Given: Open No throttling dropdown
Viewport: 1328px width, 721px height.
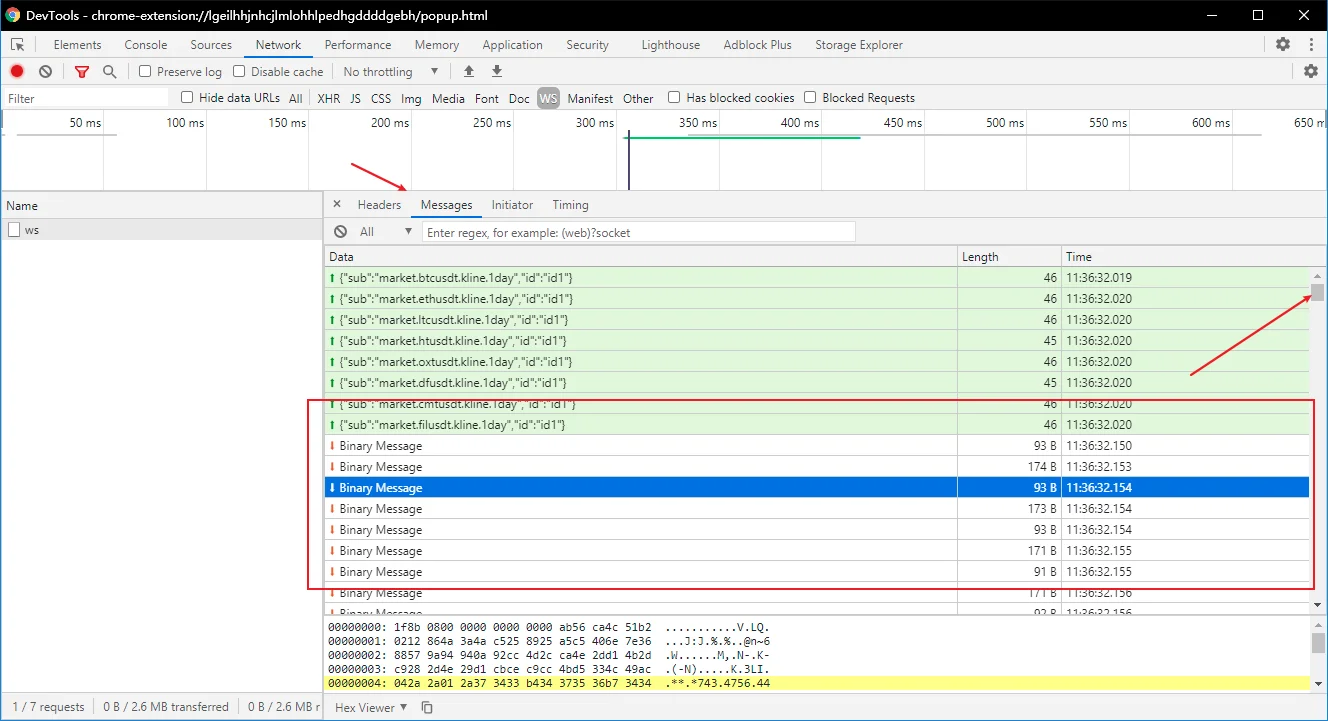Looking at the screenshot, I should [x=391, y=72].
